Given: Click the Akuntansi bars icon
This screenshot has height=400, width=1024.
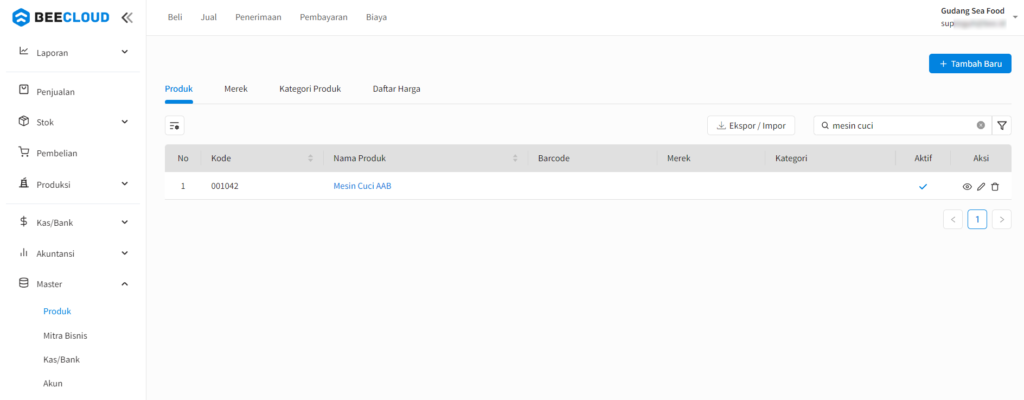Looking at the screenshot, I should (x=24, y=252).
